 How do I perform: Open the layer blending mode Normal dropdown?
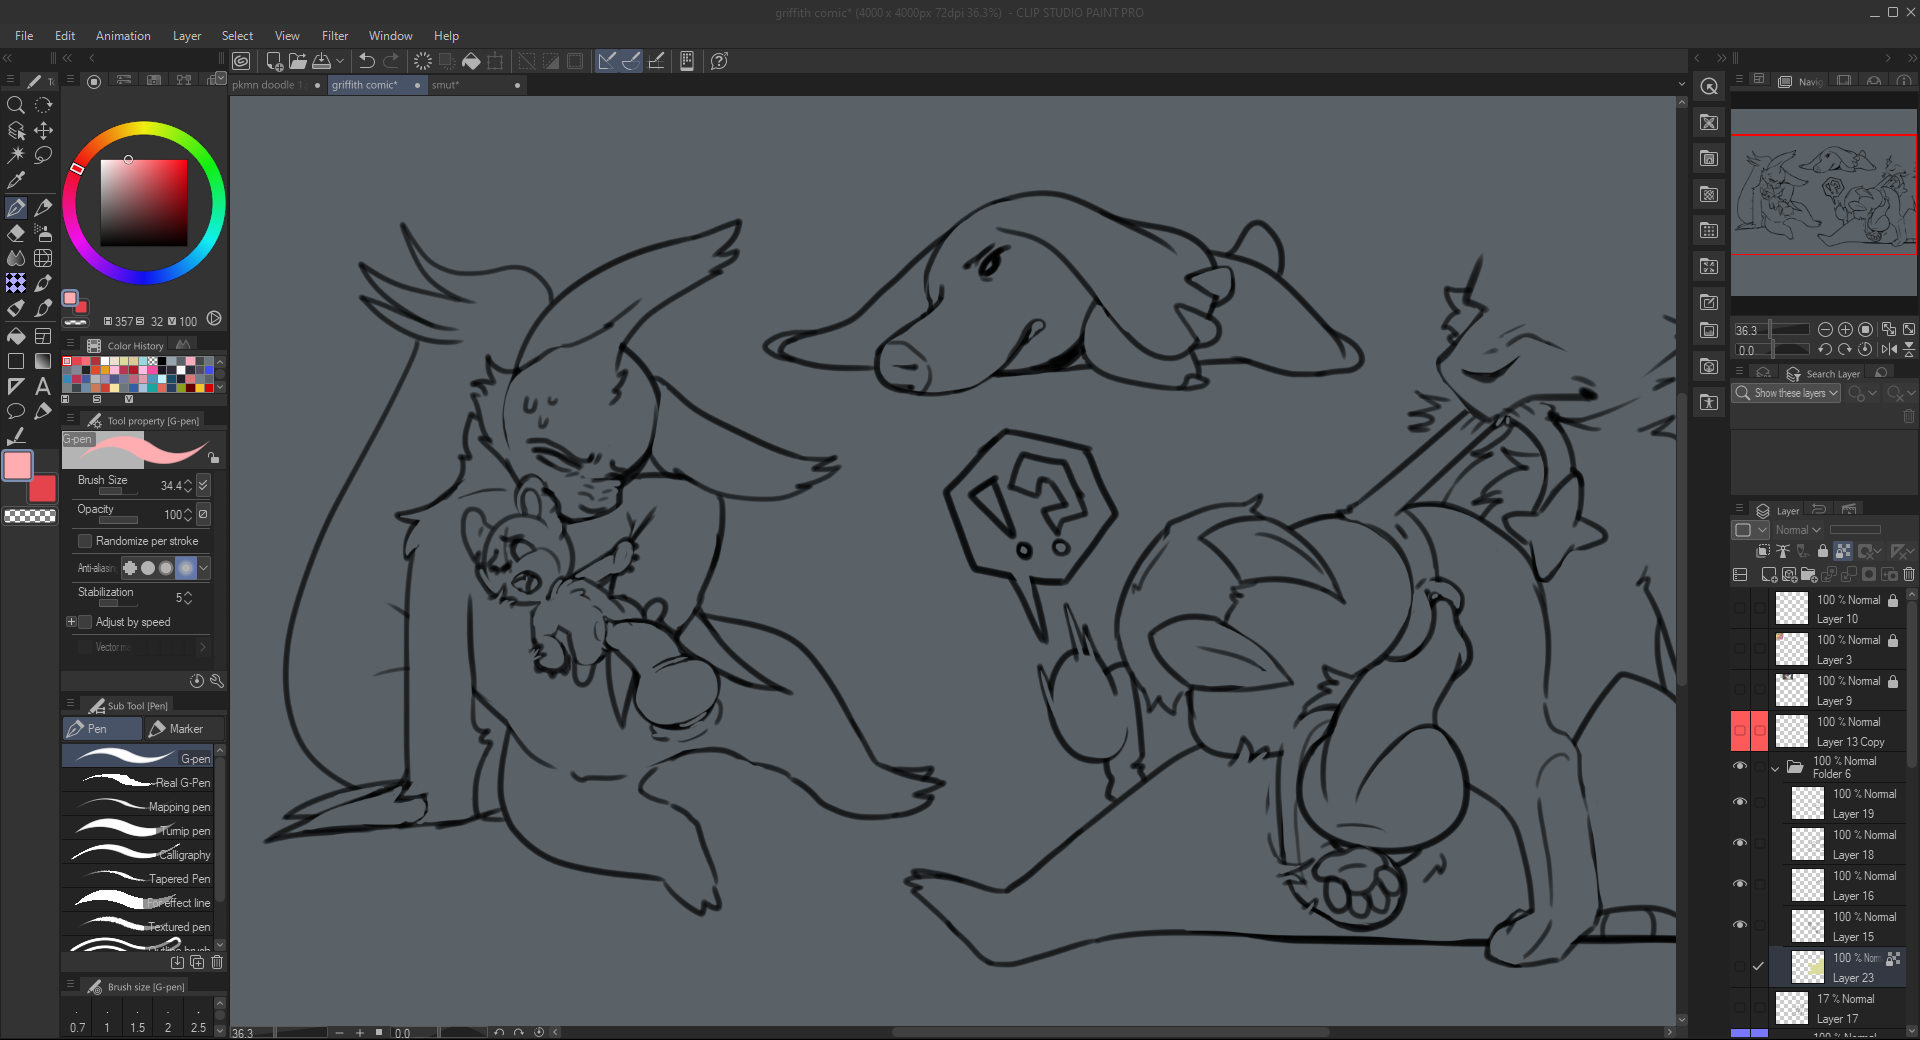1798,530
